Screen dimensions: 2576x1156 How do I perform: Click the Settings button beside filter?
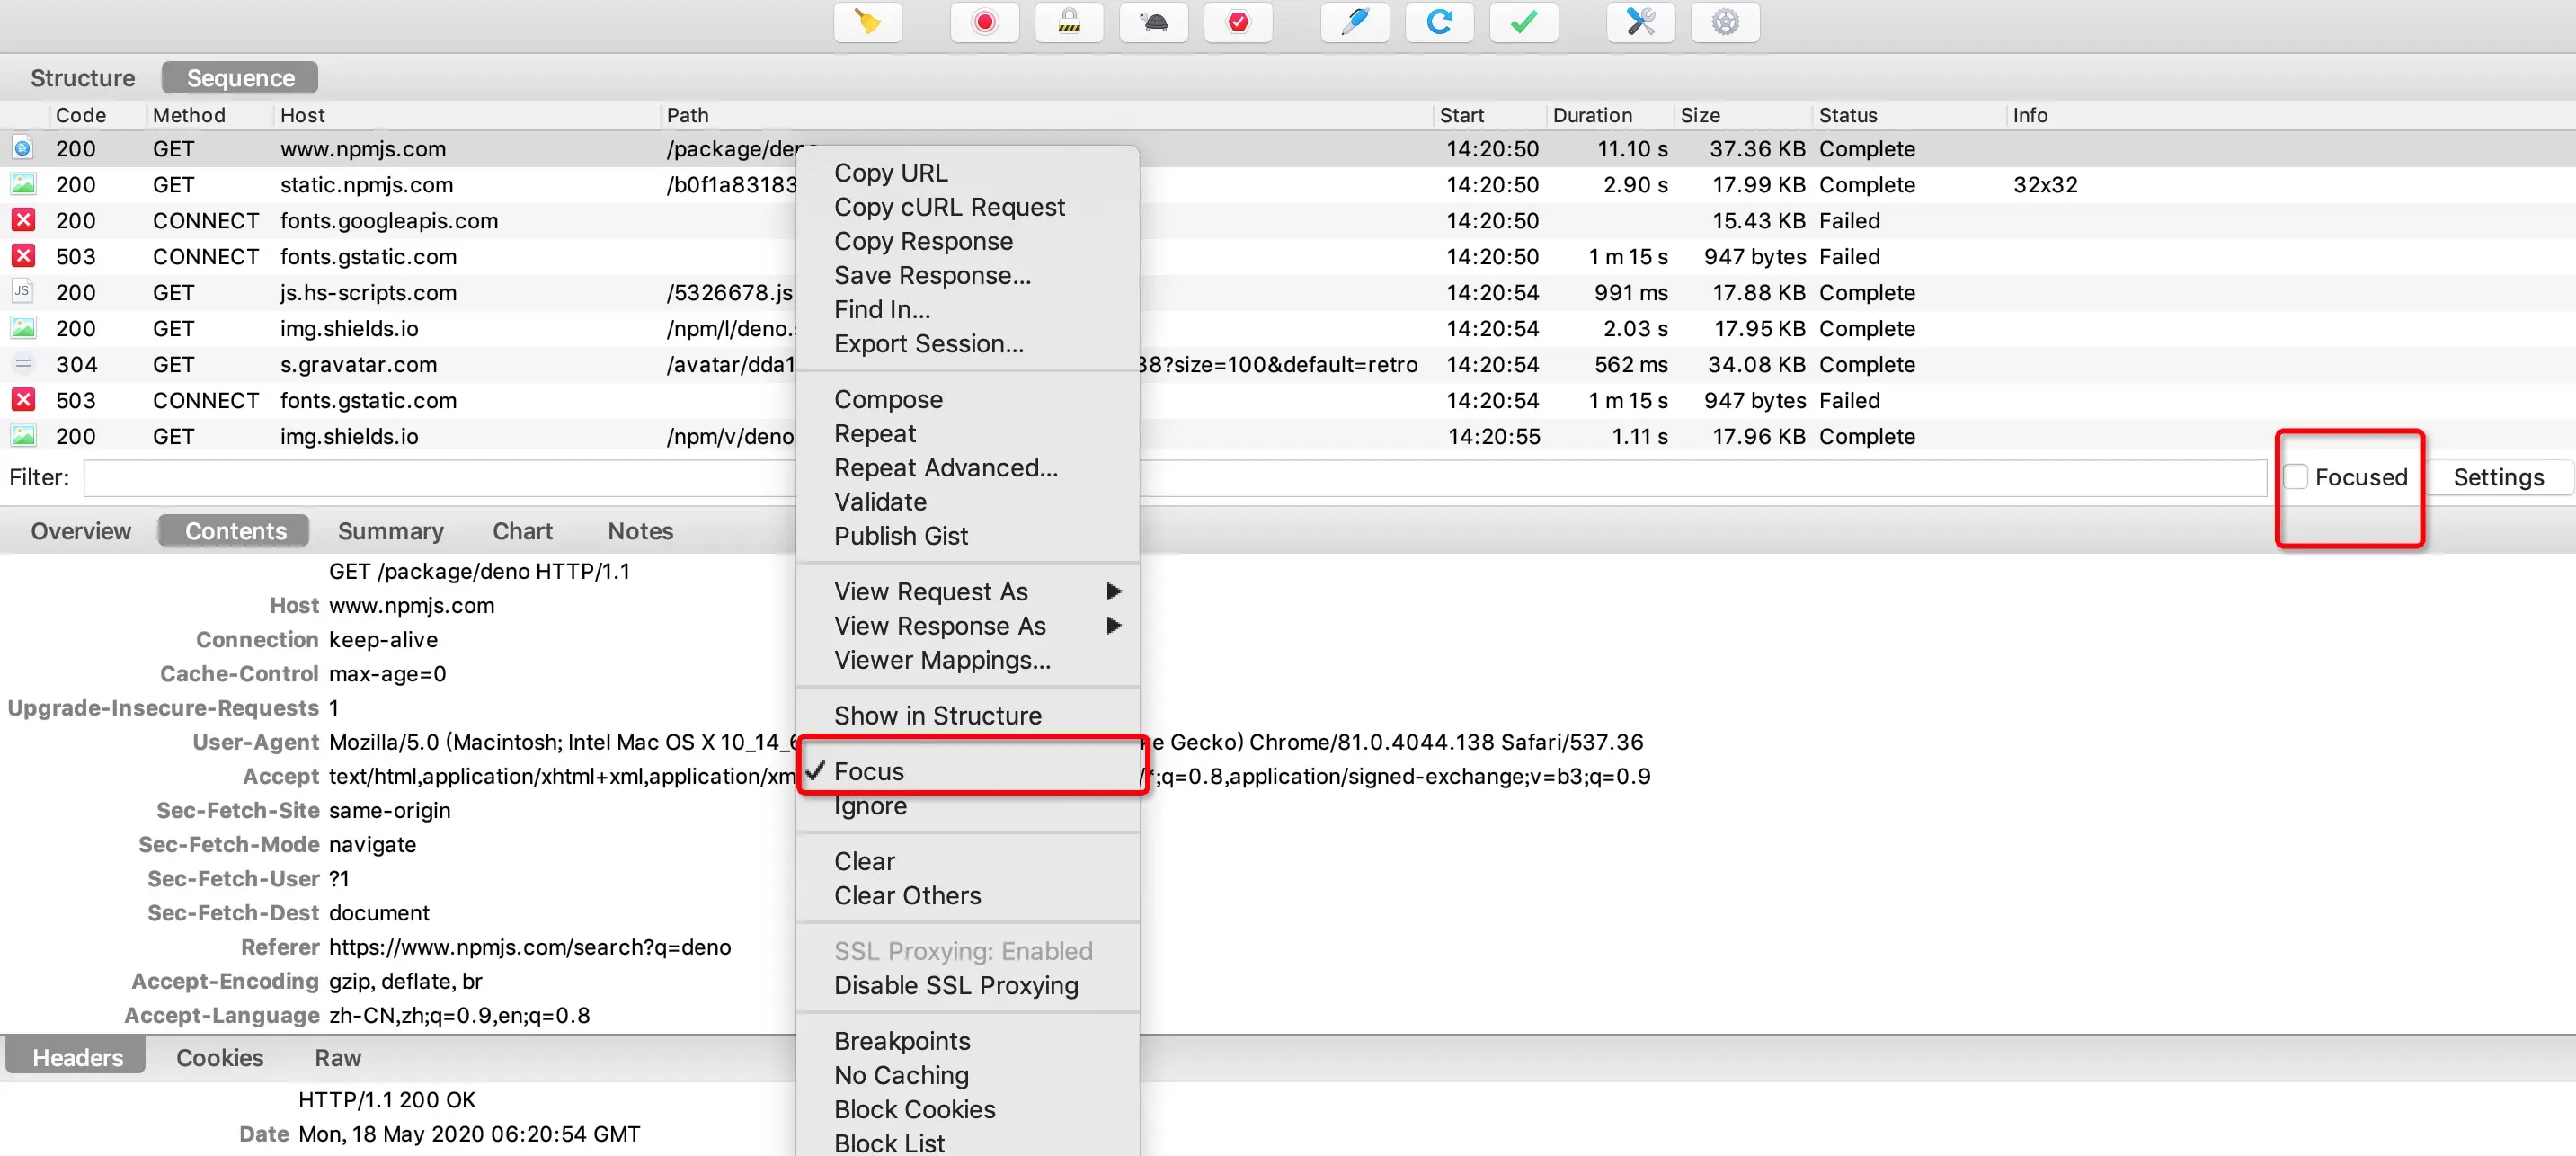point(2498,477)
